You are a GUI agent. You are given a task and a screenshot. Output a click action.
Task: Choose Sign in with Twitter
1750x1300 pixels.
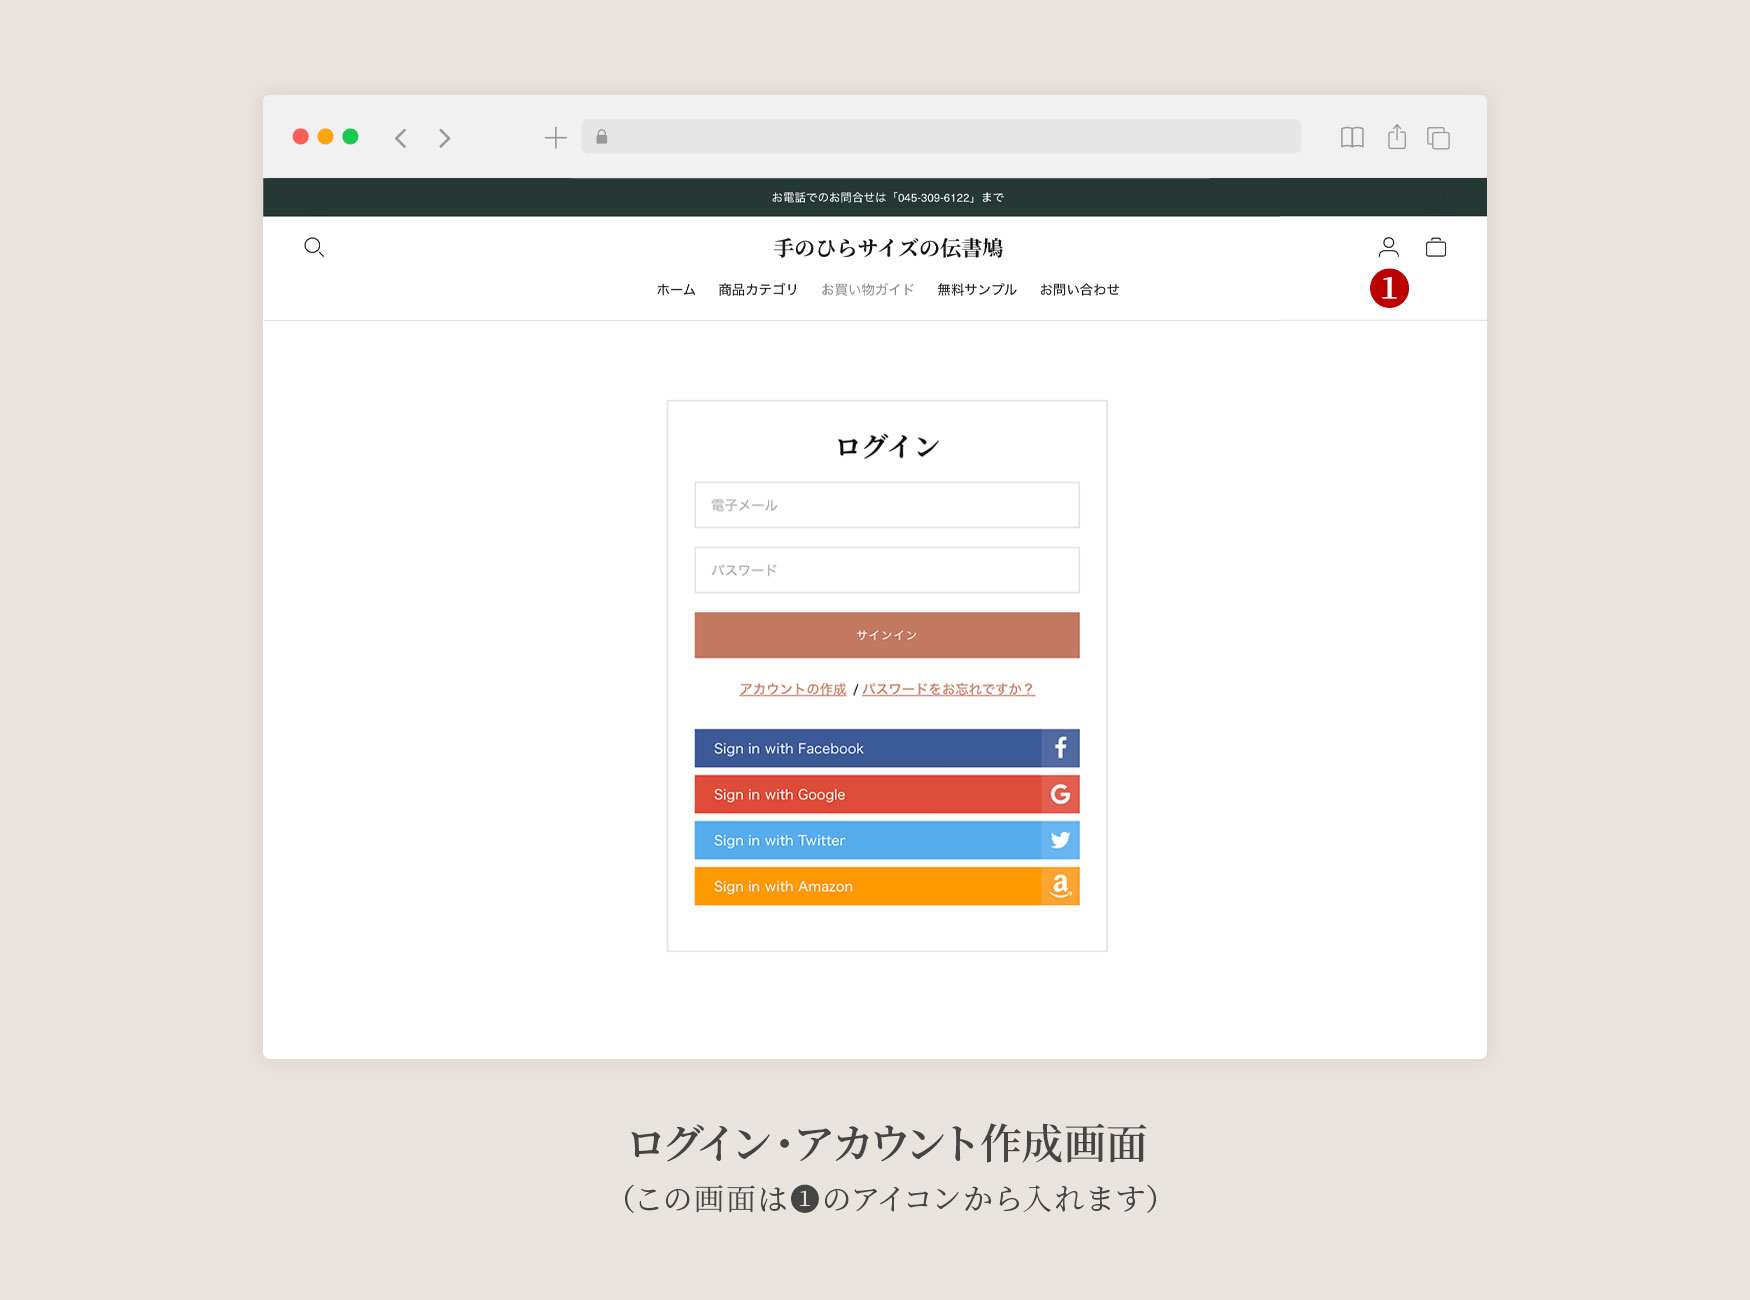[x=887, y=840]
